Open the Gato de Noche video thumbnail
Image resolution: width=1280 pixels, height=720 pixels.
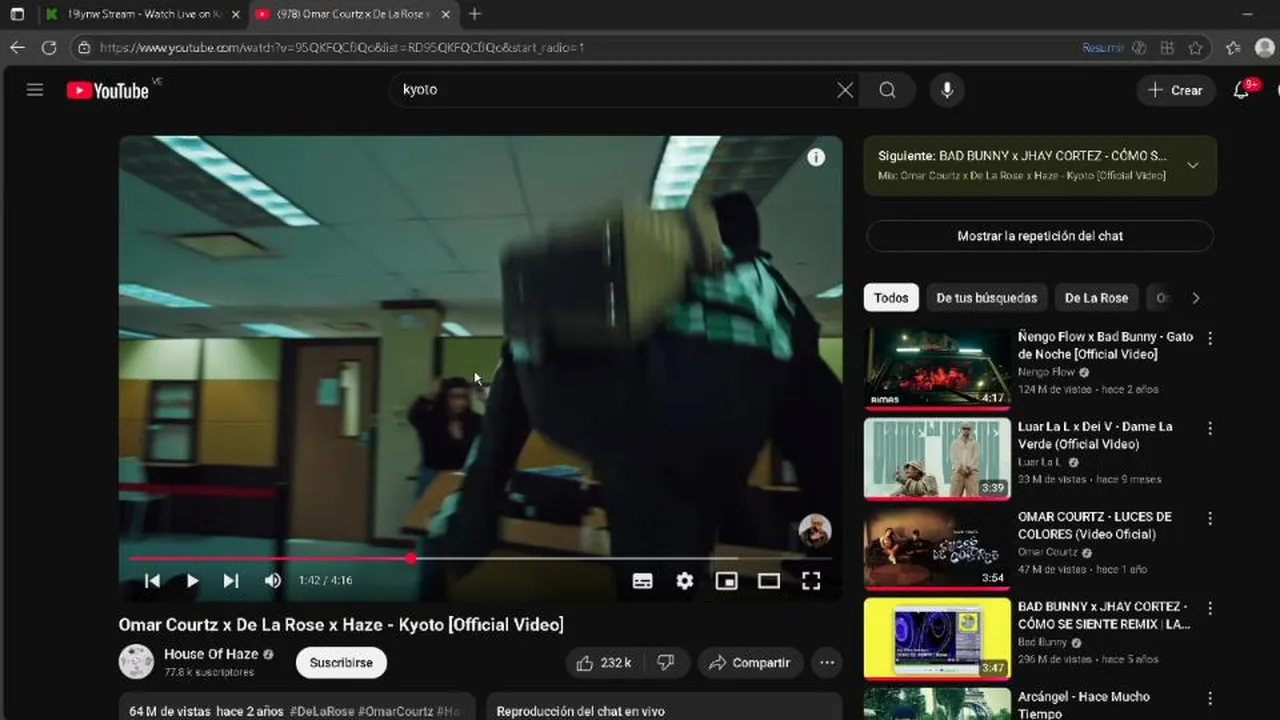937,368
